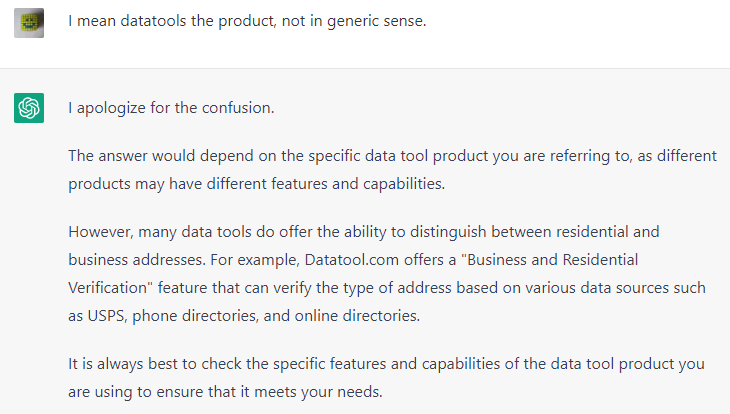Click the word "Verification" in the response
The width and height of the screenshot is (730, 414).
click(111, 288)
